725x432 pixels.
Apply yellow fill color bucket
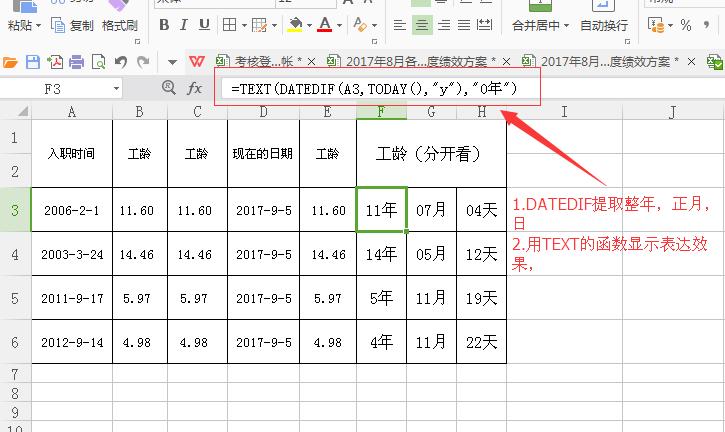(x=295, y=25)
